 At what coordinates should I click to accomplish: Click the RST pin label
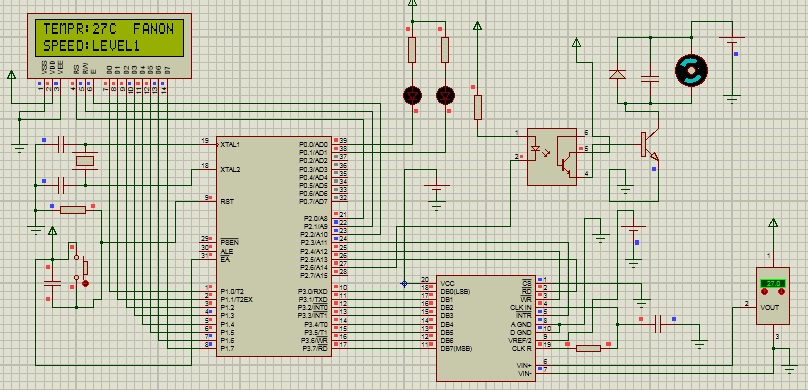pos(226,201)
